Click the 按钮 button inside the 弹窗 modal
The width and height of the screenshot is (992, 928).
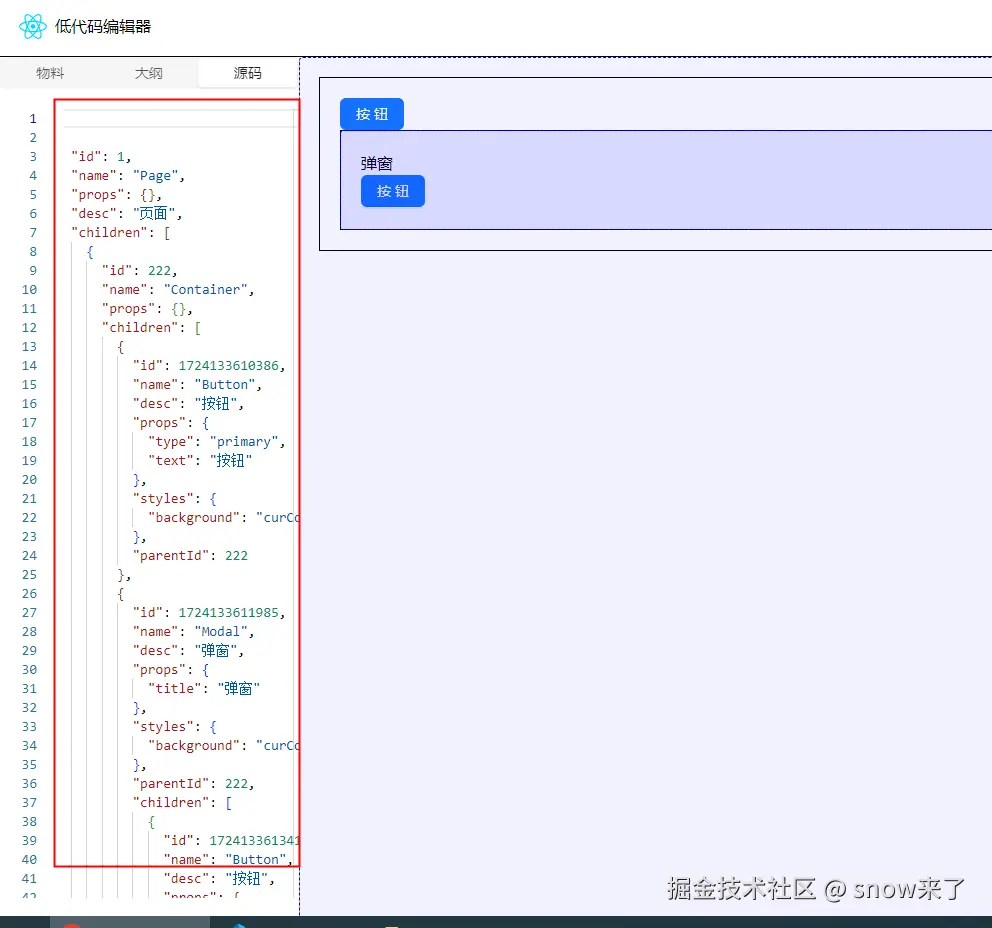pyautogui.click(x=393, y=191)
